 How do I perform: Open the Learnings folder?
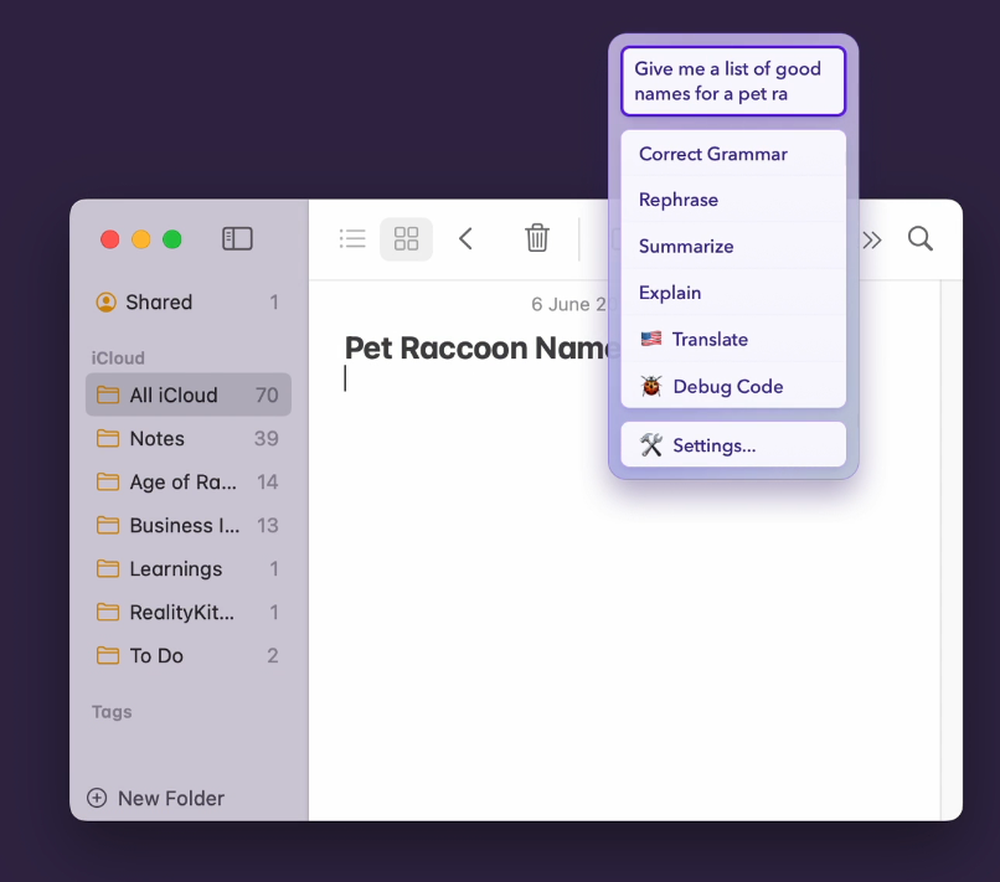click(x=188, y=569)
